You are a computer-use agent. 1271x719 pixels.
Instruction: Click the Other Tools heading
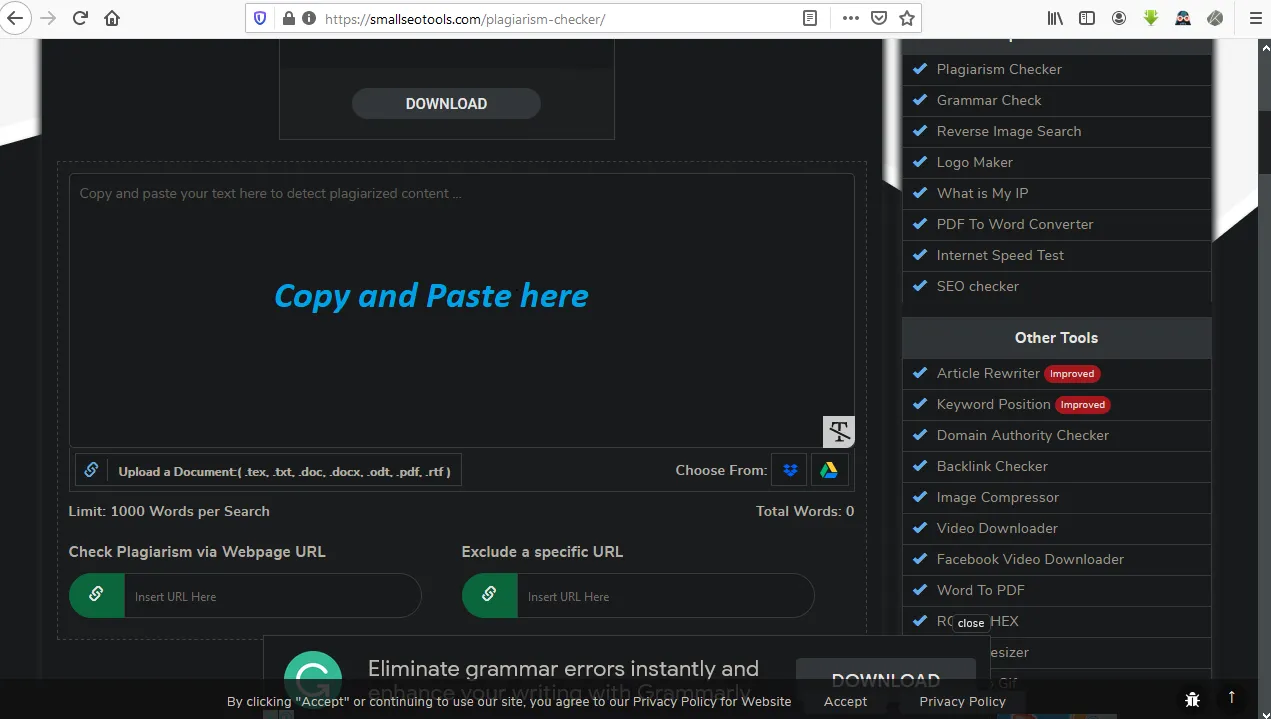(x=1056, y=338)
